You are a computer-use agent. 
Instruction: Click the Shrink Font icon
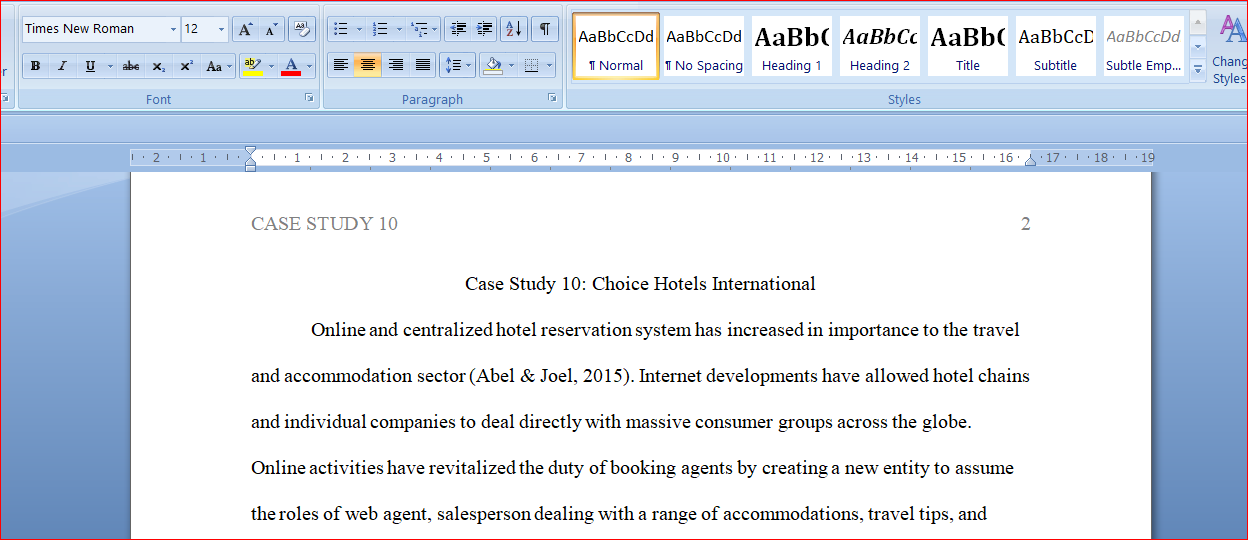coord(271,29)
